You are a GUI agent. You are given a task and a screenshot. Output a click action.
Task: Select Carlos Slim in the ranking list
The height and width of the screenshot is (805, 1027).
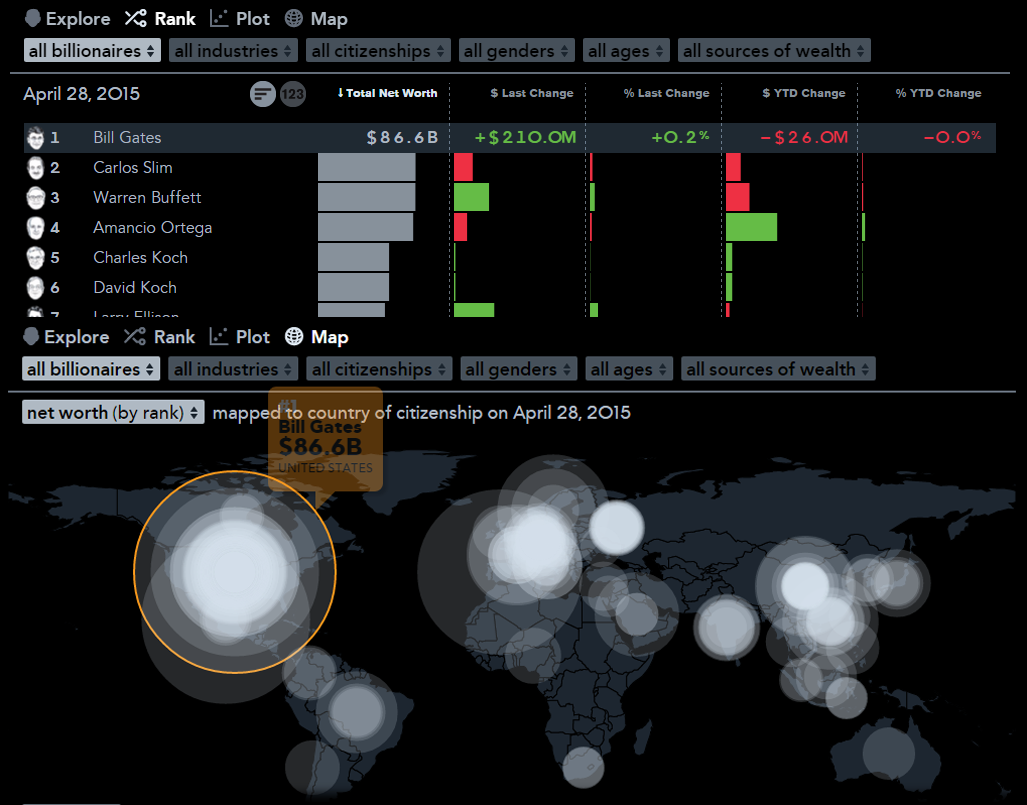pyautogui.click(x=132, y=167)
